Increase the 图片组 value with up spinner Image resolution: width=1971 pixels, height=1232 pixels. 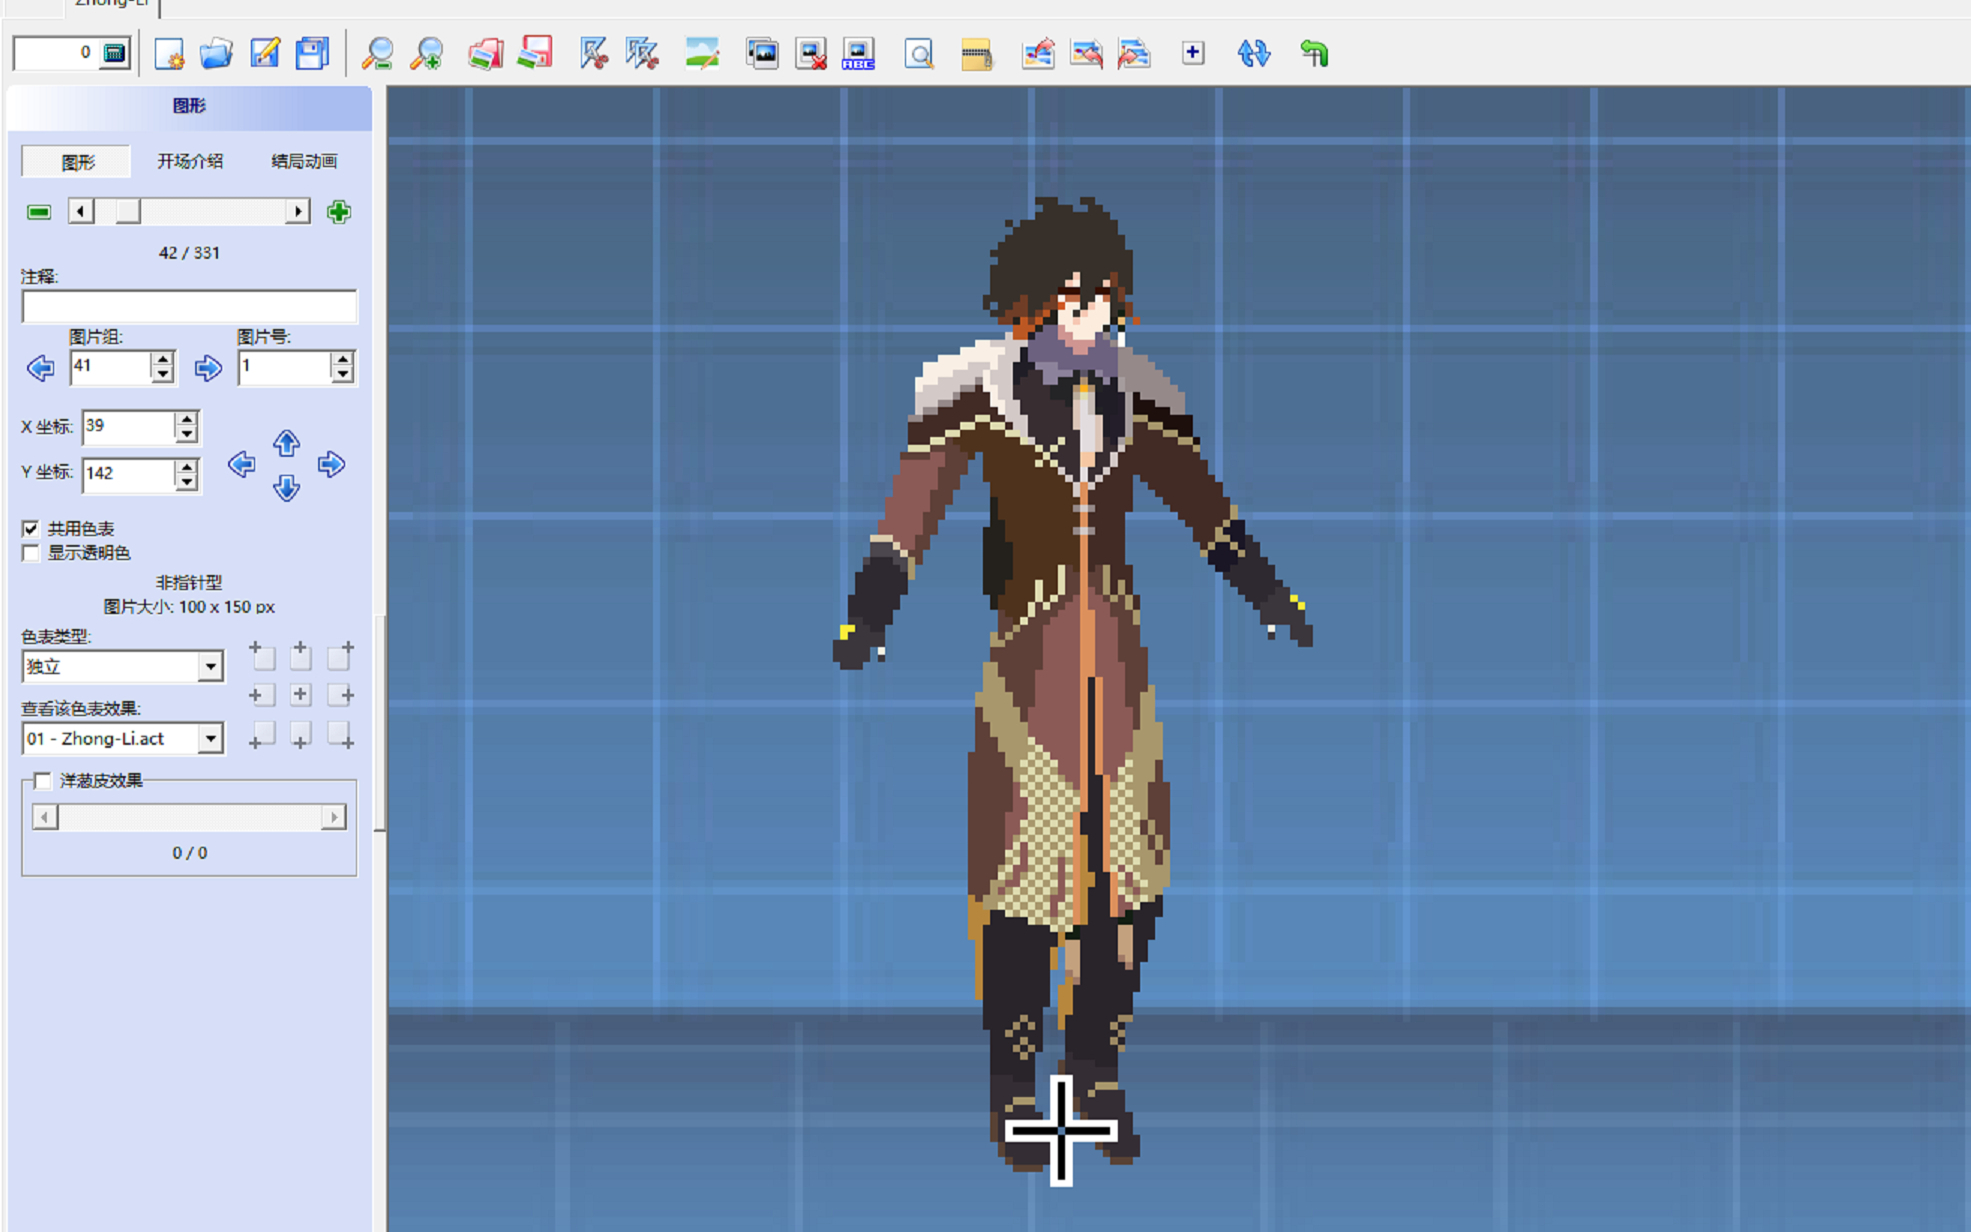coord(162,359)
